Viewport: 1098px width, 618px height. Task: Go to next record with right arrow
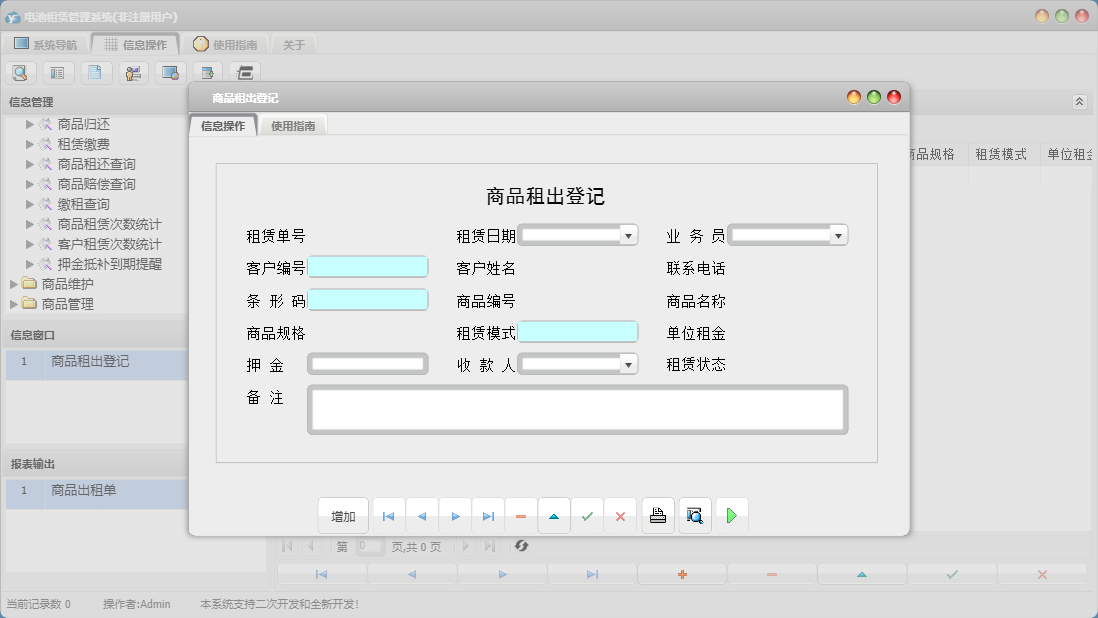pyautogui.click(x=455, y=516)
